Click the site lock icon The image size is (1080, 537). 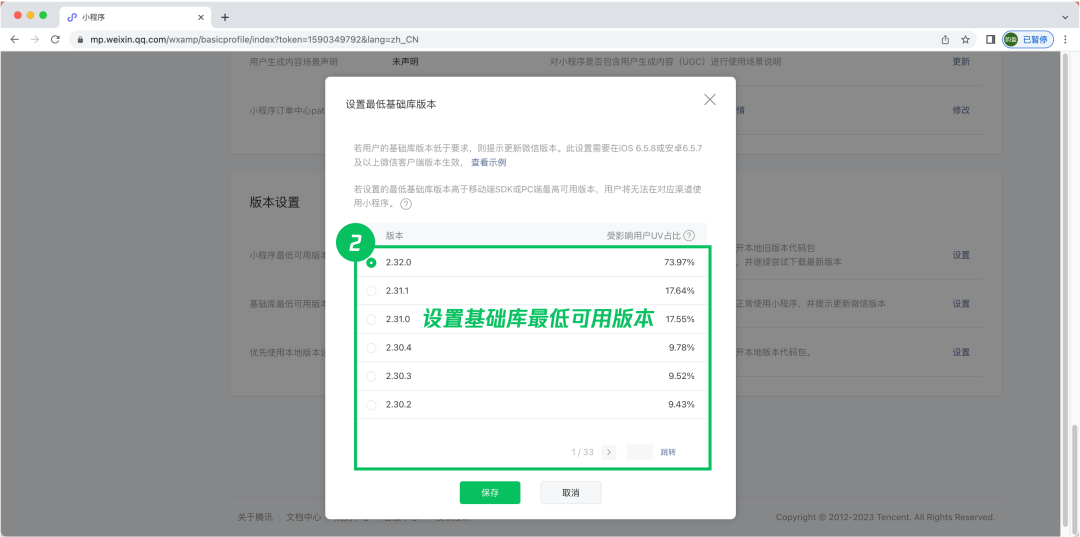80,40
